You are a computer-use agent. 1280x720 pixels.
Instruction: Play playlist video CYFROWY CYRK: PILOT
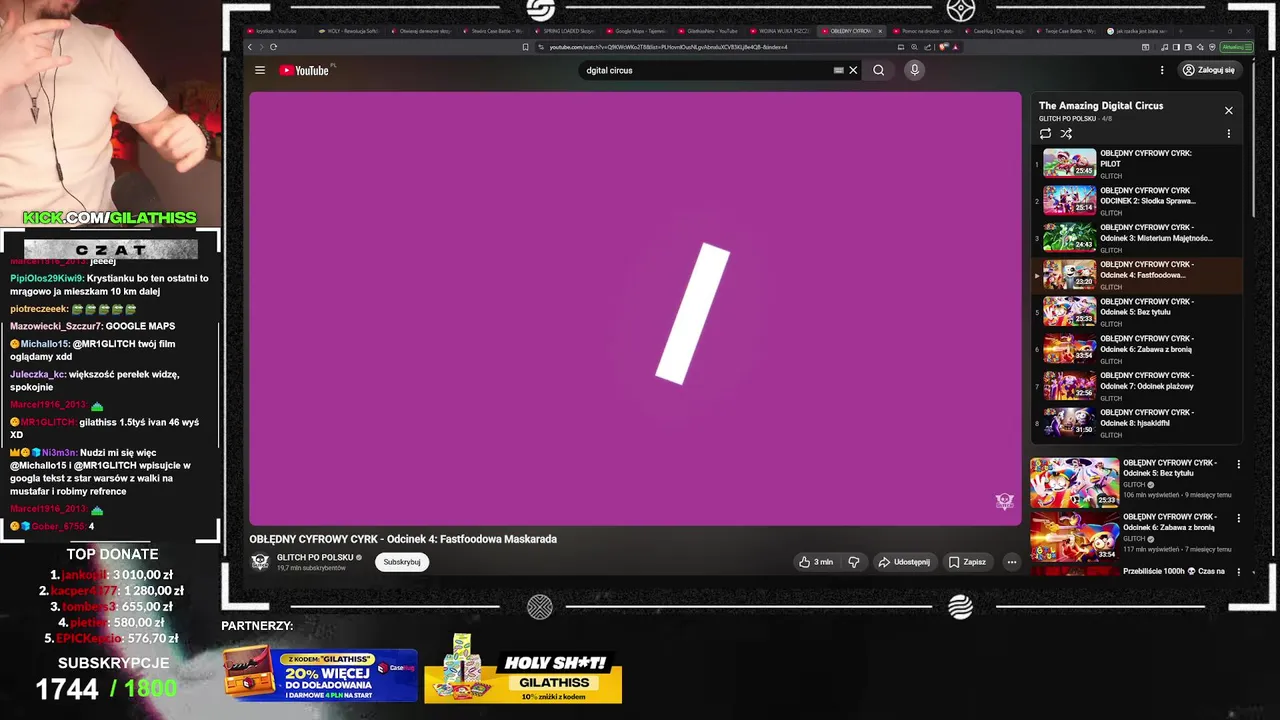[1138, 163]
